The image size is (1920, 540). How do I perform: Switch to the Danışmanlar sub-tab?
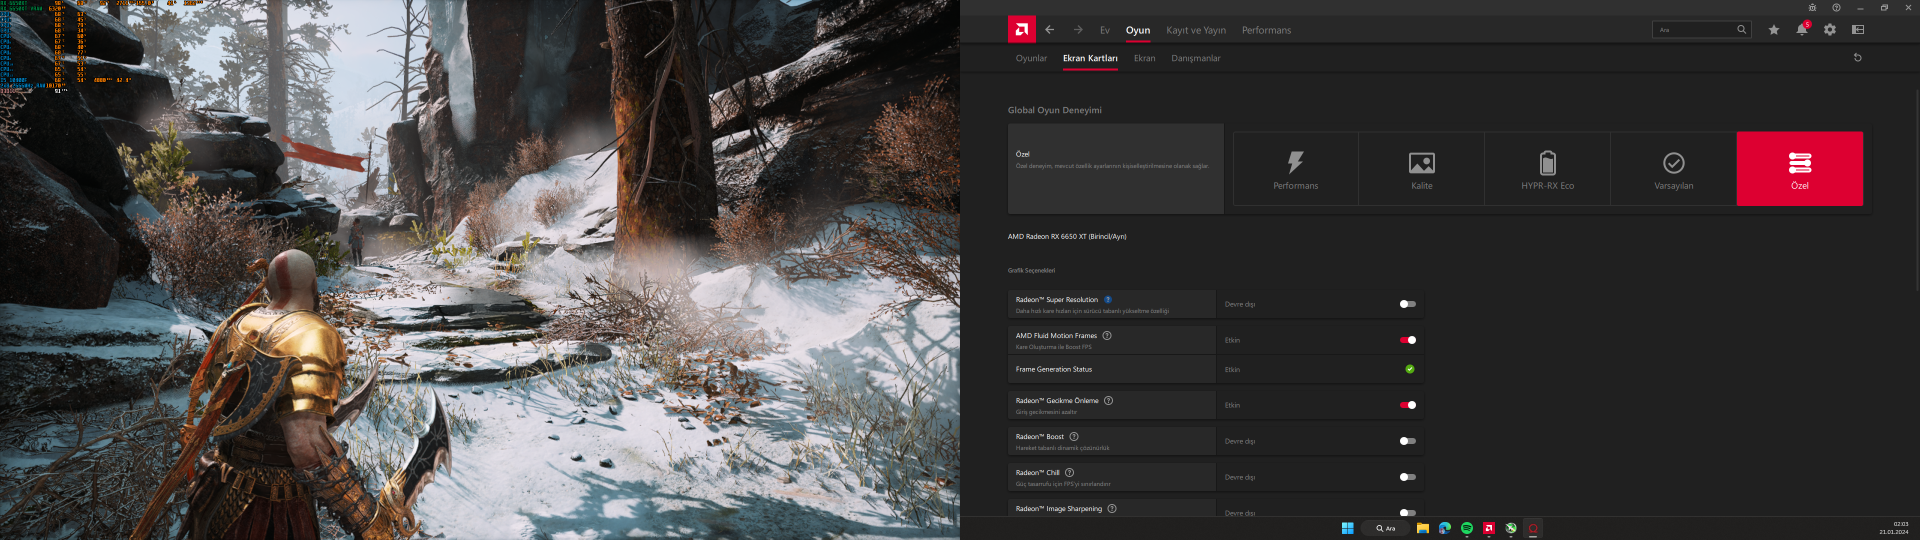1196,58
